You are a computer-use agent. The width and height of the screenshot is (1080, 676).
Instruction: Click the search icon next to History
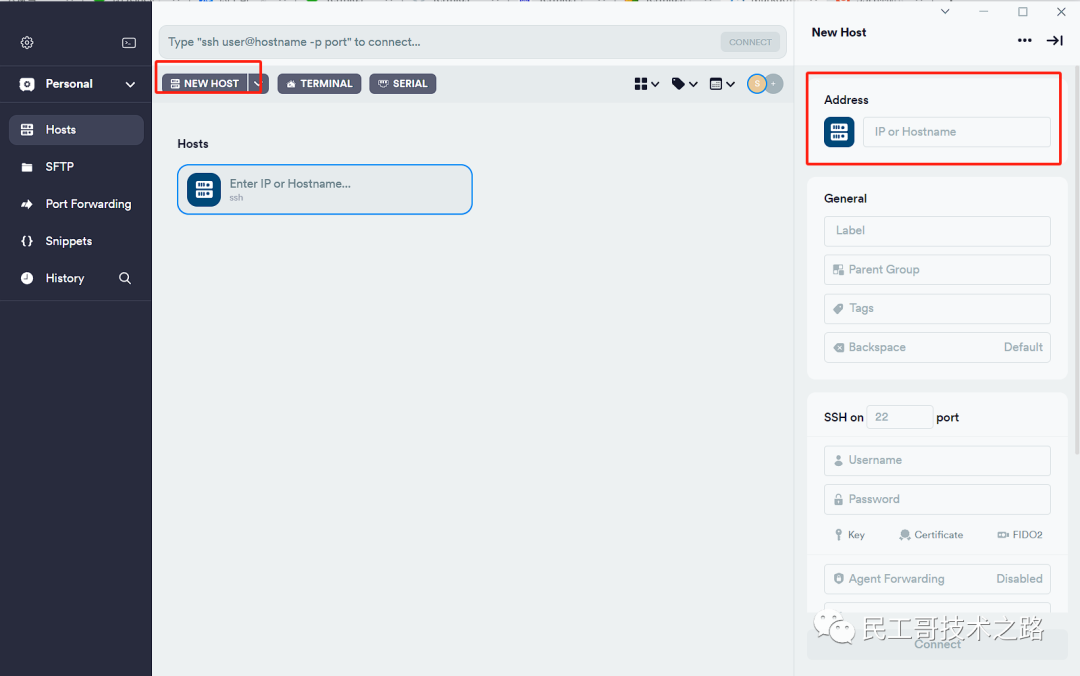pyautogui.click(x=125, y=278)
